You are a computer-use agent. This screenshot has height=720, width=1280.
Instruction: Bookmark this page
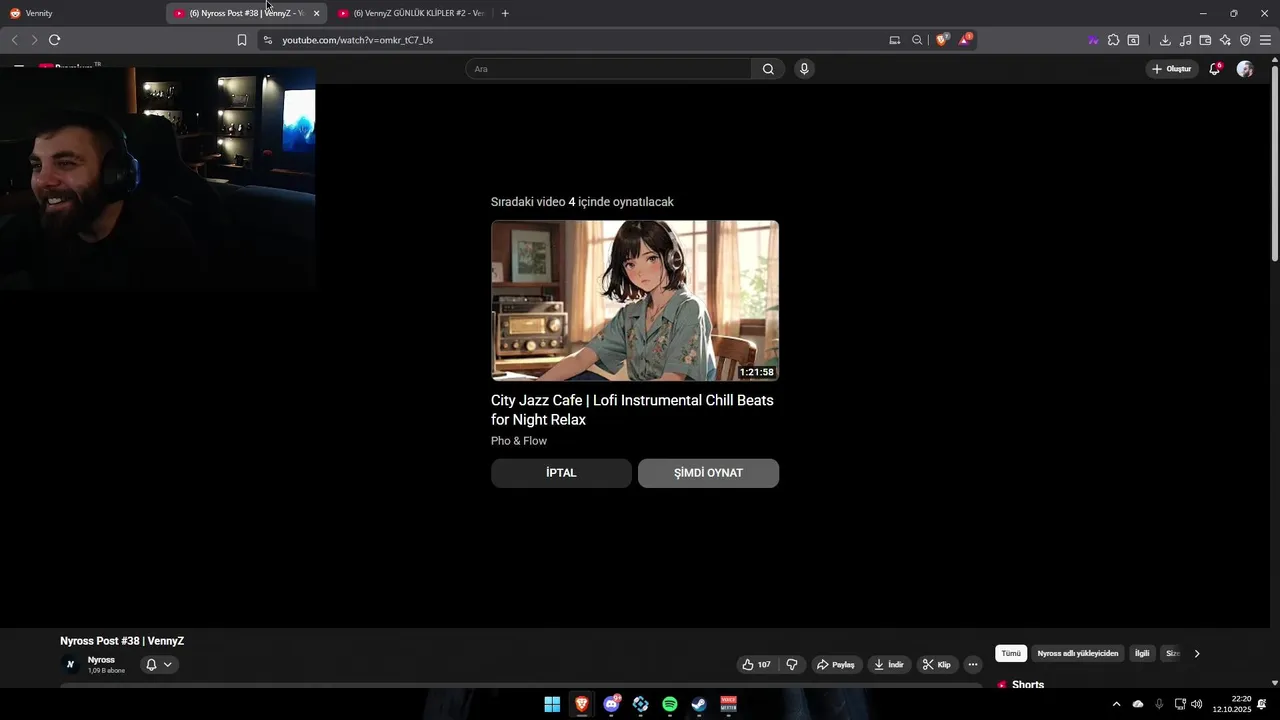click(242, 40)
